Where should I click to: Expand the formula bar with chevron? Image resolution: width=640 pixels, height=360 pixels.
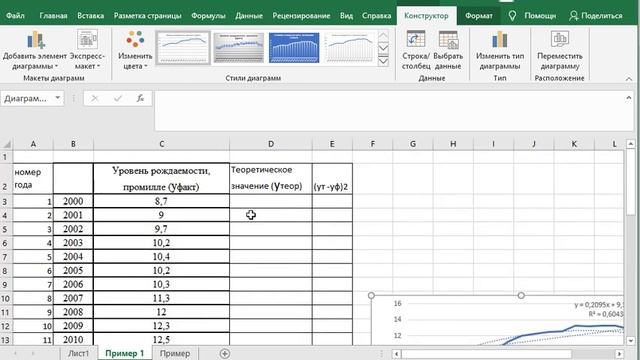[629, 98]
